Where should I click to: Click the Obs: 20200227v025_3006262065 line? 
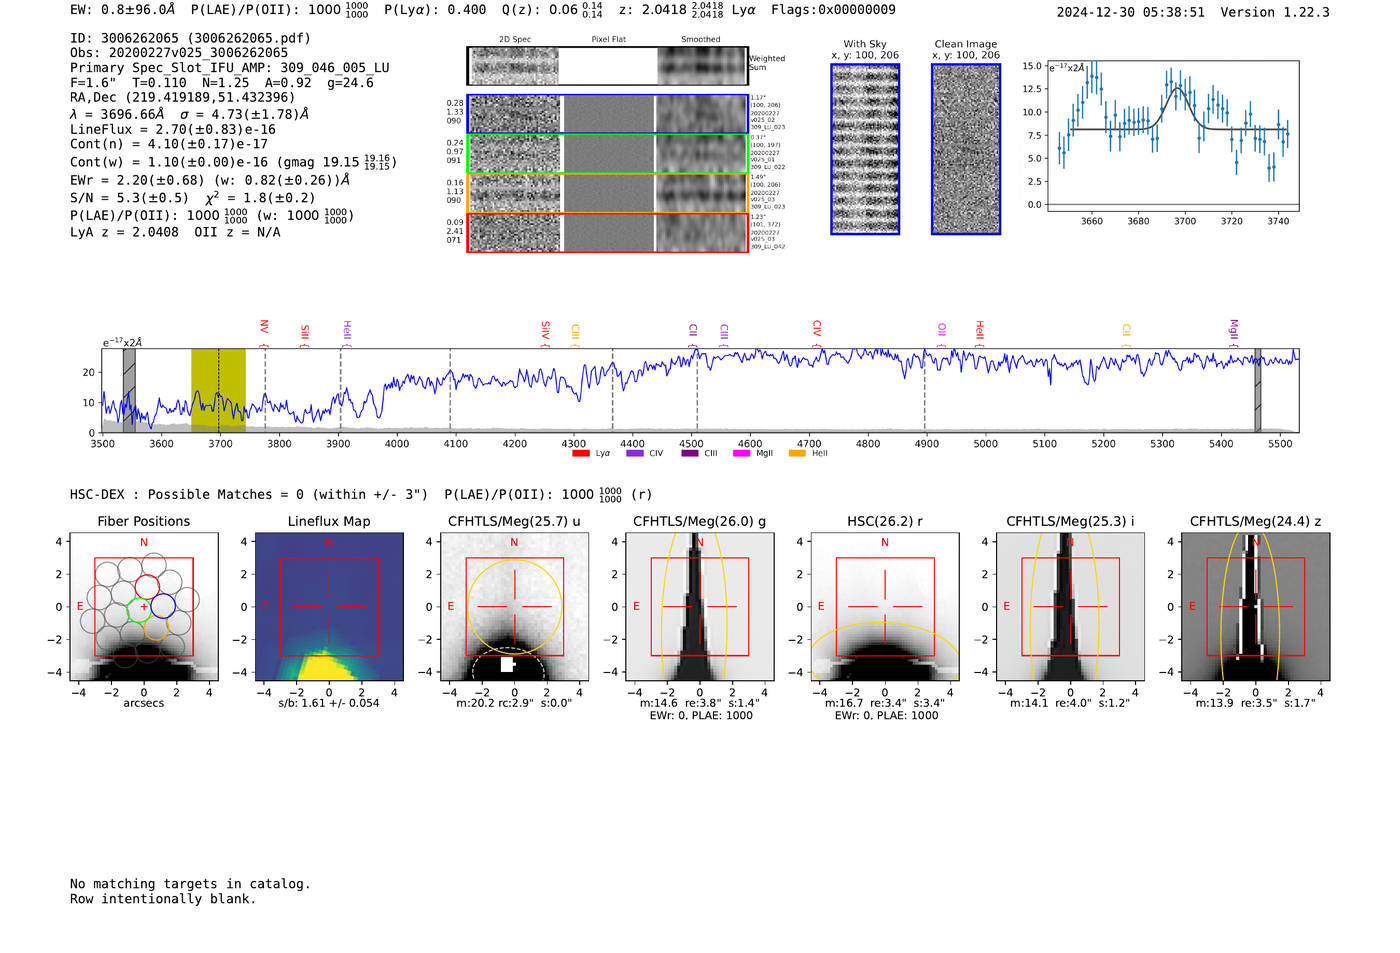[x=179, y=53]
